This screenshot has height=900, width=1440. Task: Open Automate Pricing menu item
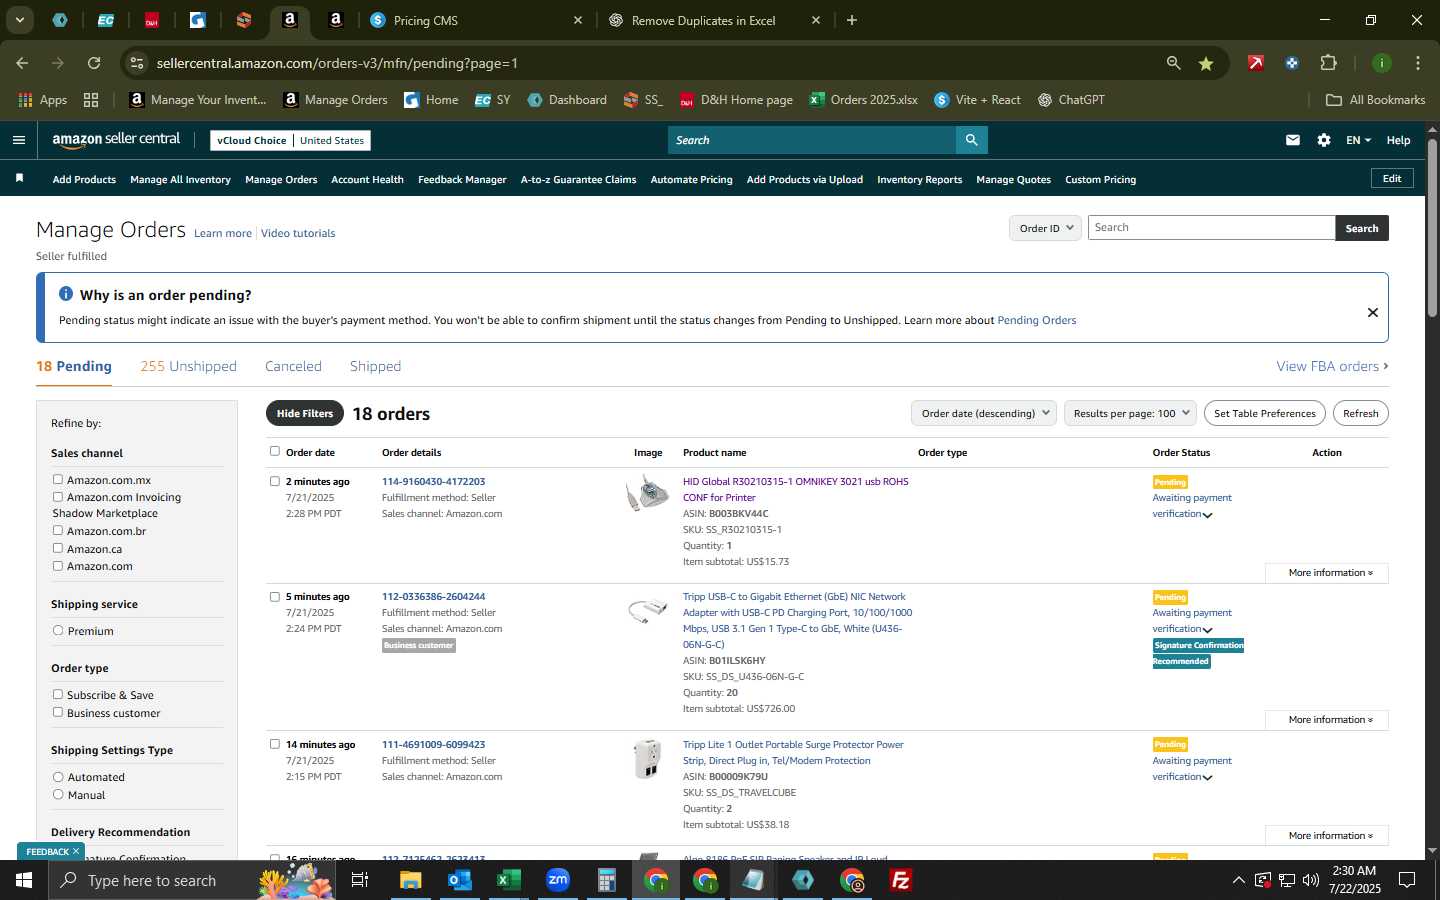pos(691,180)
